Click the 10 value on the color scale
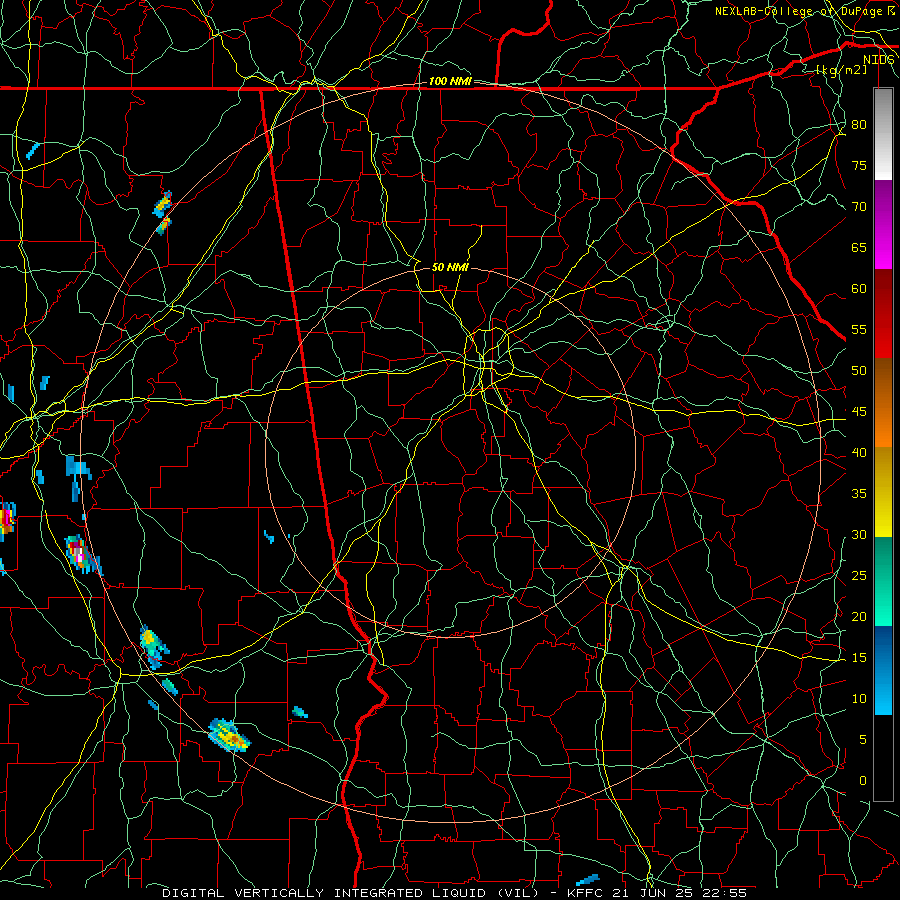 pyautogui.click(x=859, y=699)
